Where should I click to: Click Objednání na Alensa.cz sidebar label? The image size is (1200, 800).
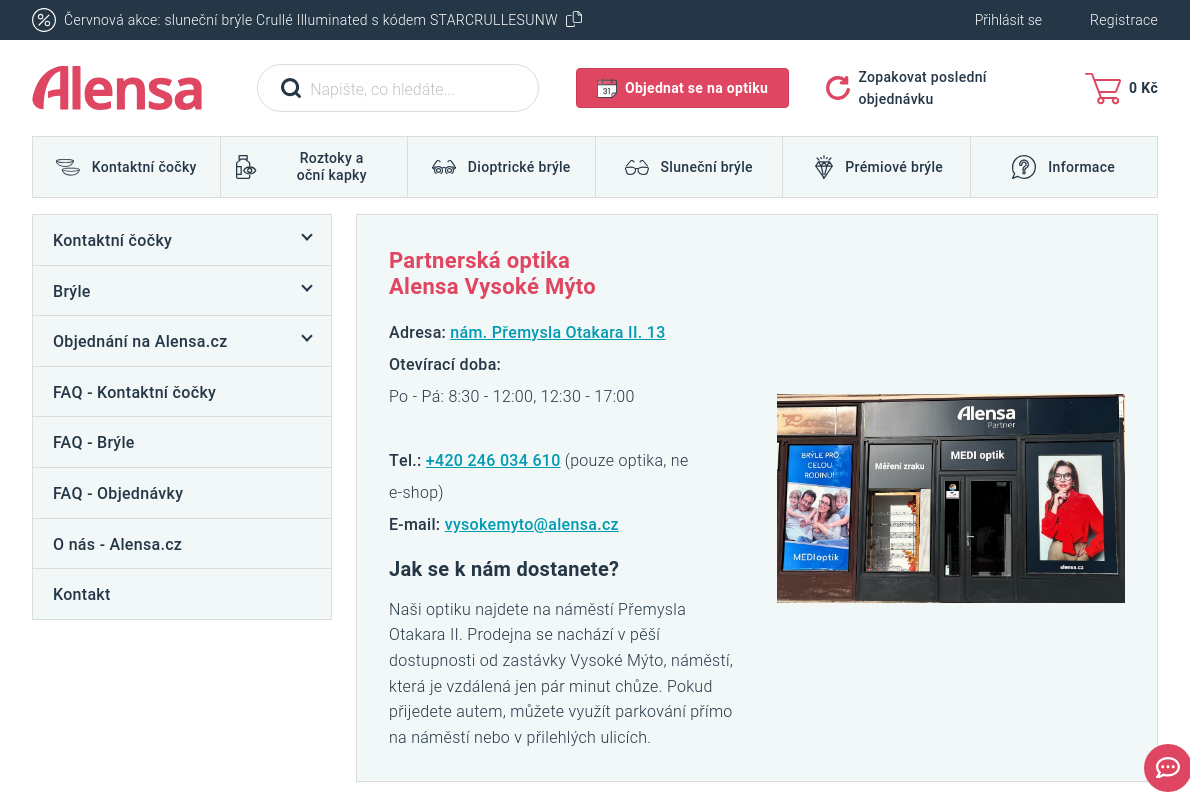(x=140, y=341)
